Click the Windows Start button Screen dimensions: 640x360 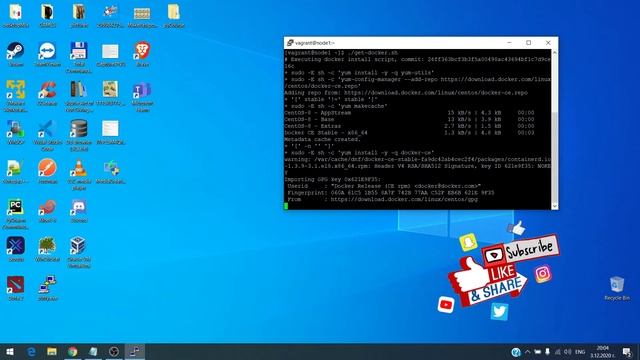pyautogui.click(x=10, y=351)
